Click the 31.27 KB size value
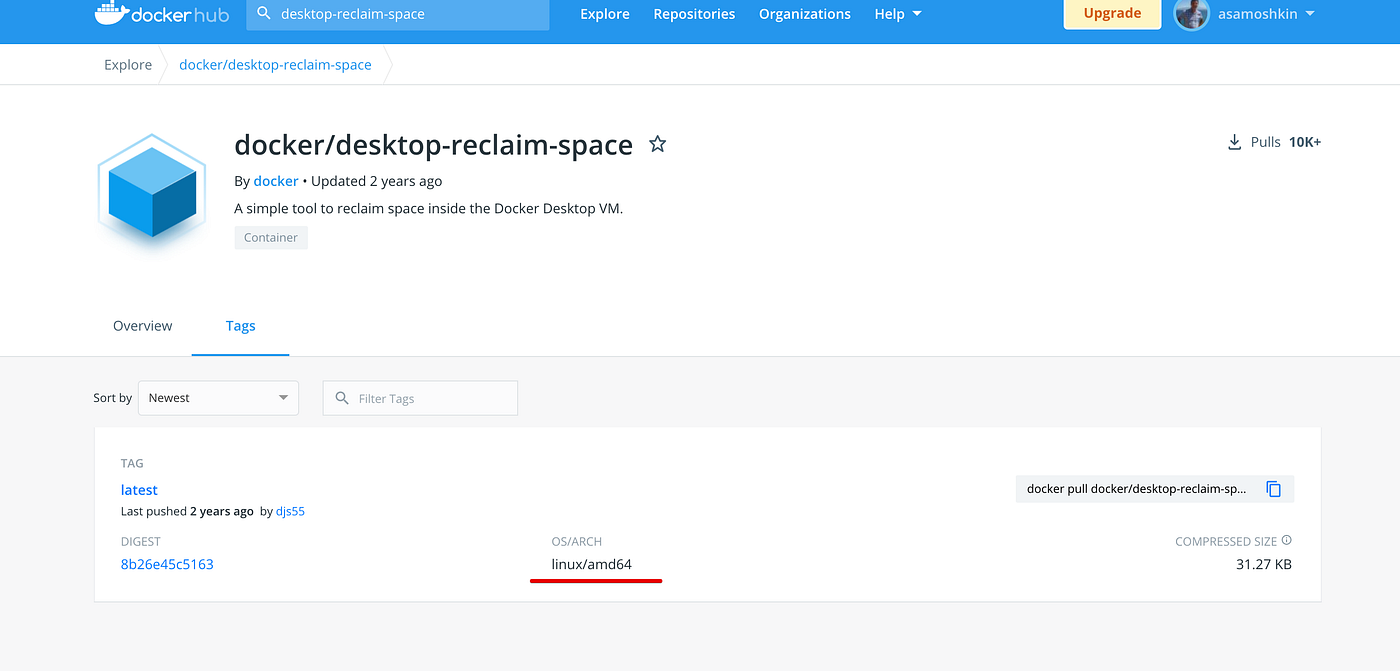This screenshot has width=1400, height=671. coord(1264,564)
